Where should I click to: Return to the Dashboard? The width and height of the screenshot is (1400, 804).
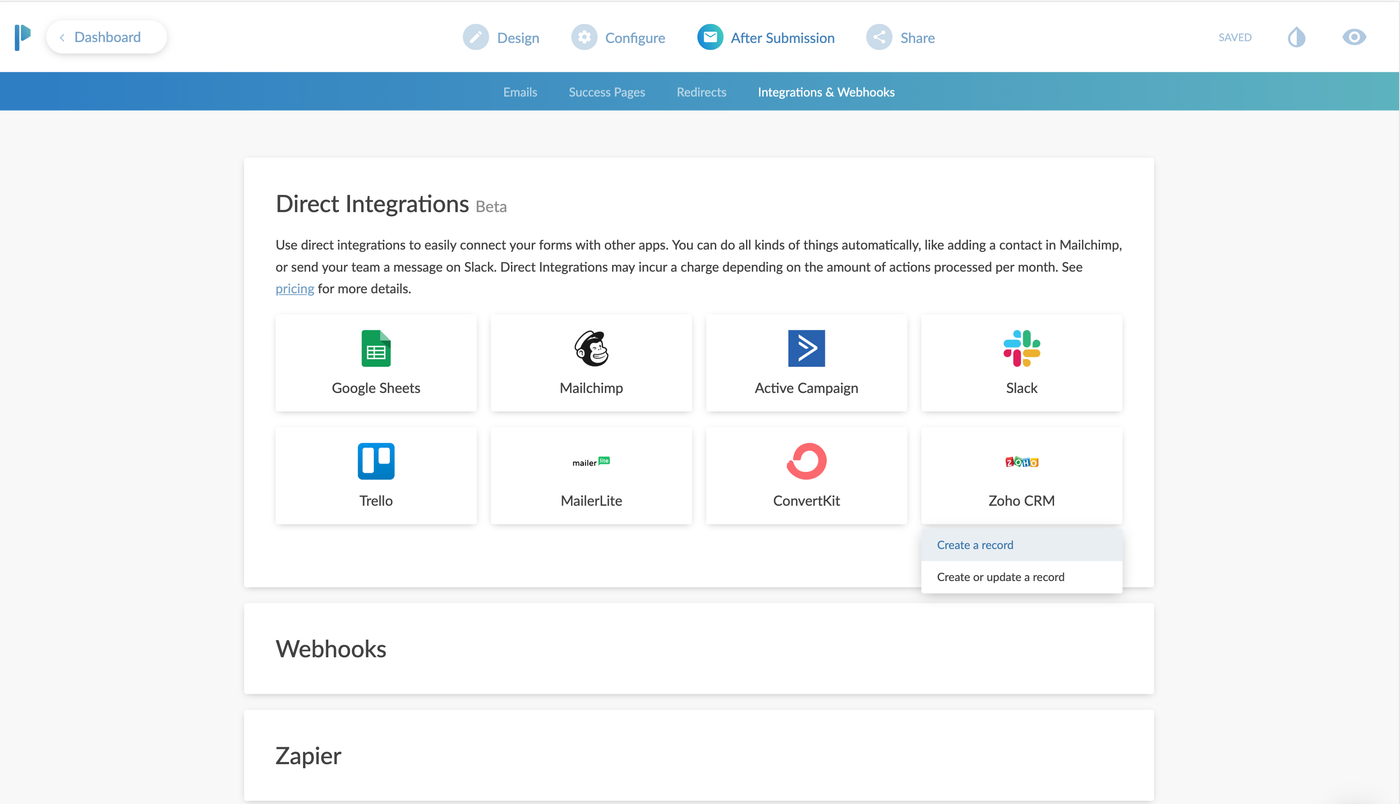(x=106, y=36)
